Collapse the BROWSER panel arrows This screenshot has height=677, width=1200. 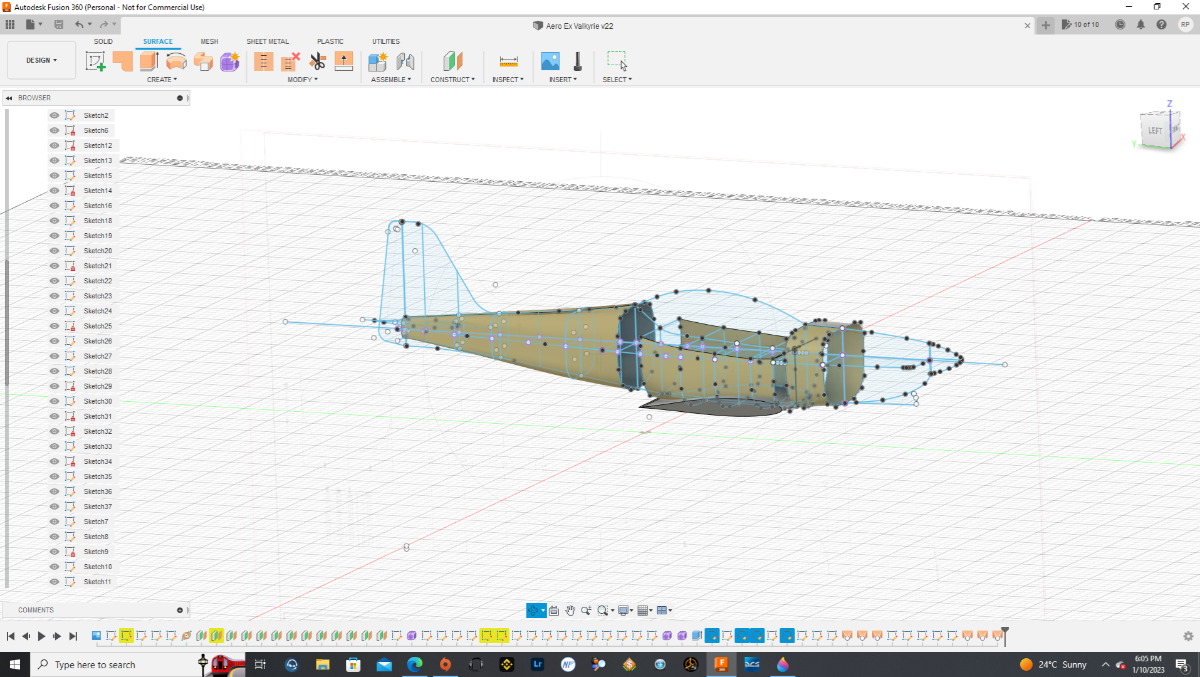(9, 98)
